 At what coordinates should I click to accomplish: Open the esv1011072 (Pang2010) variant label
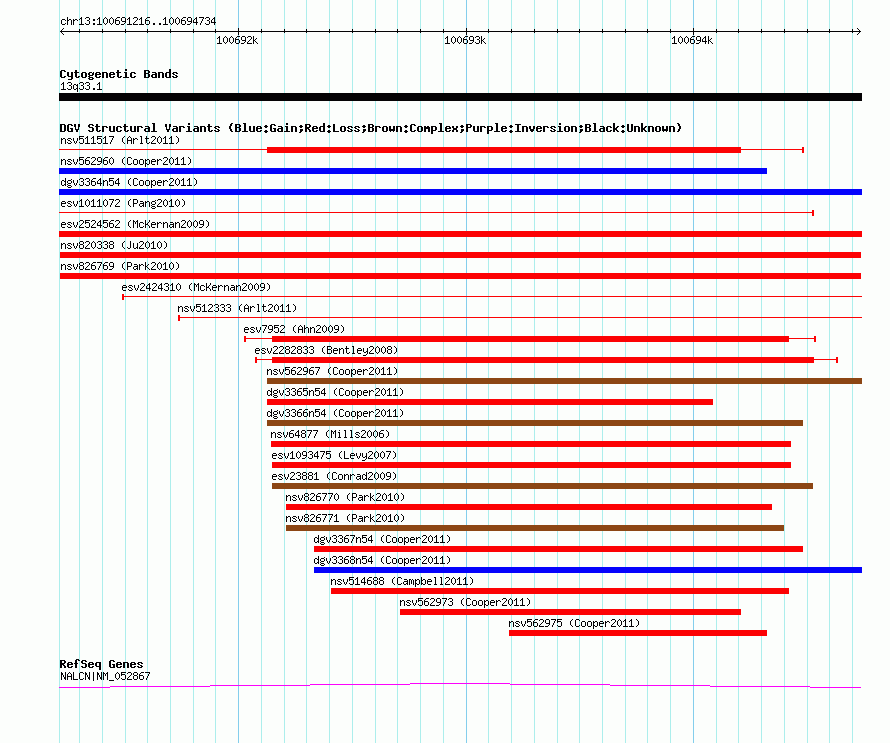pyautogui.click(x=123, y=203)
